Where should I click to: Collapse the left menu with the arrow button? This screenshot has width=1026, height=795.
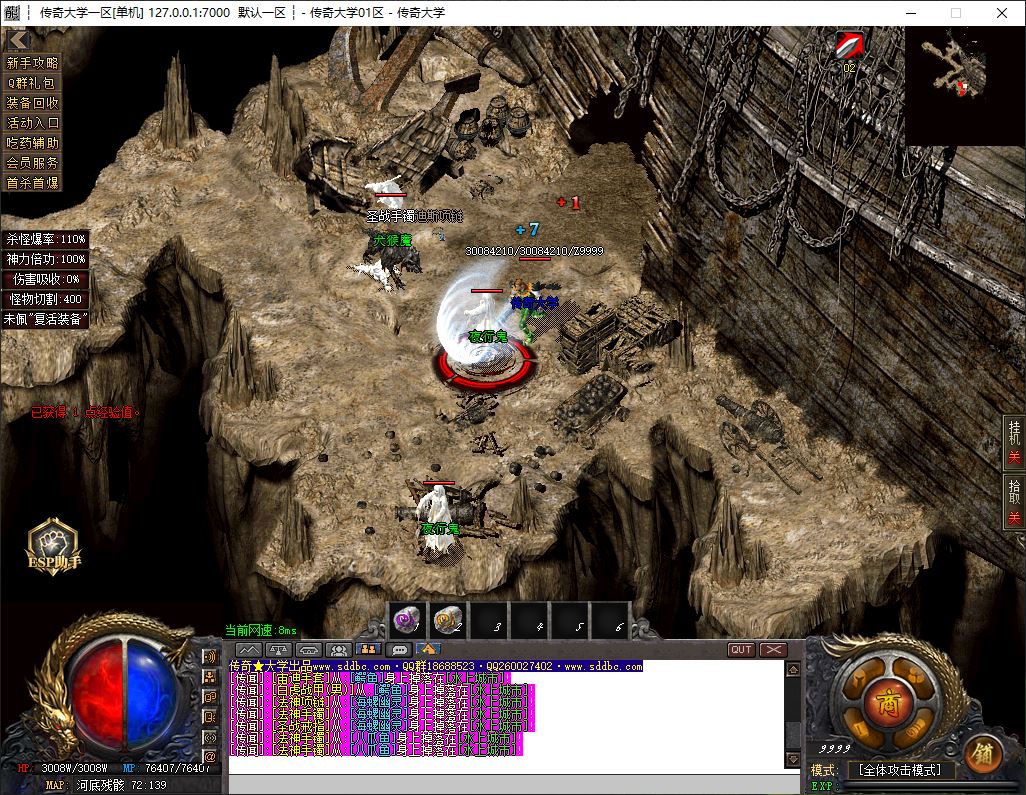pos(18,40)
